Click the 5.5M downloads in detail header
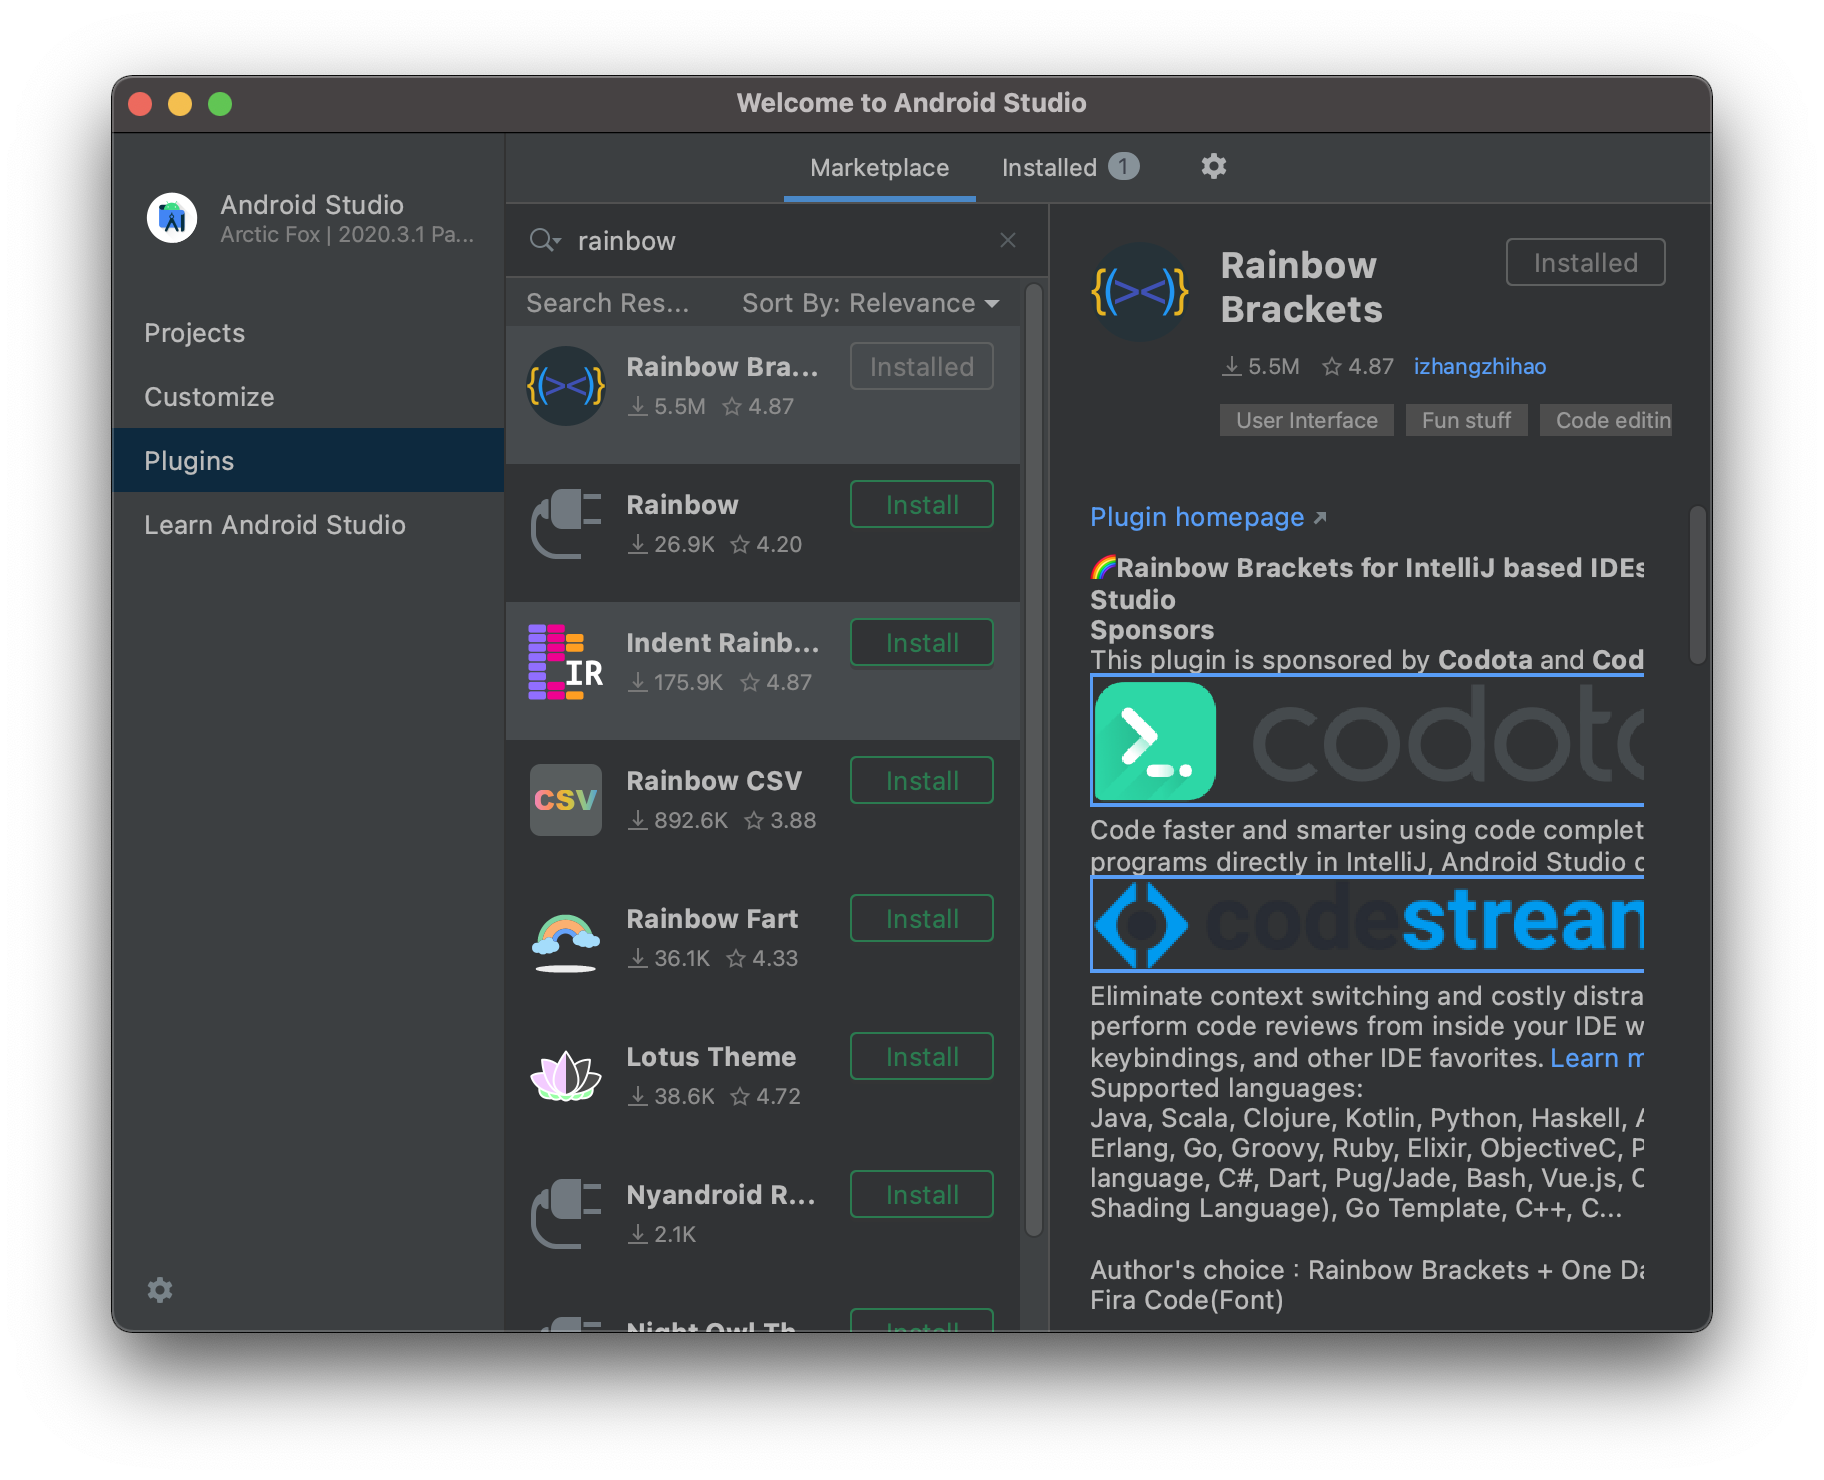This screenshot has width=1824, height=1480. click(x=1261, y=366)
